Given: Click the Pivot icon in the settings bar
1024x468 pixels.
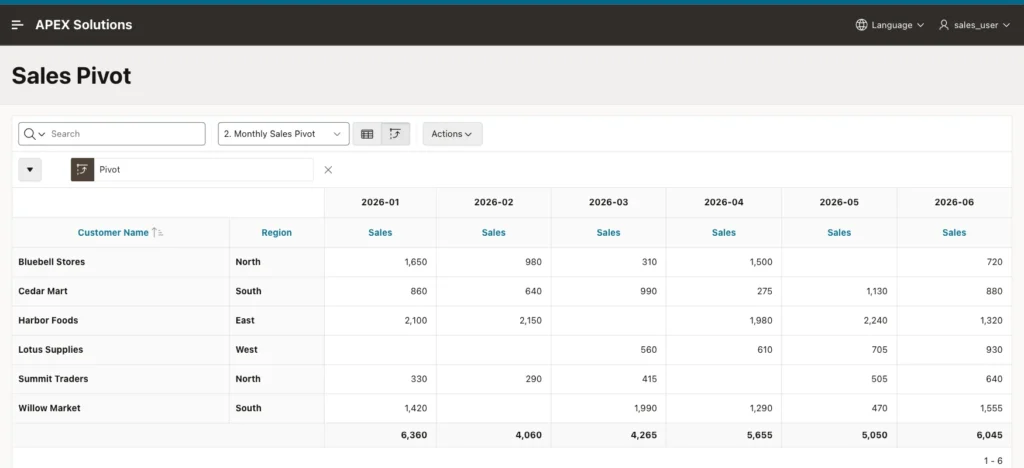Looking at the screenshot, I should pyautogui.click(x=82, y=170).
